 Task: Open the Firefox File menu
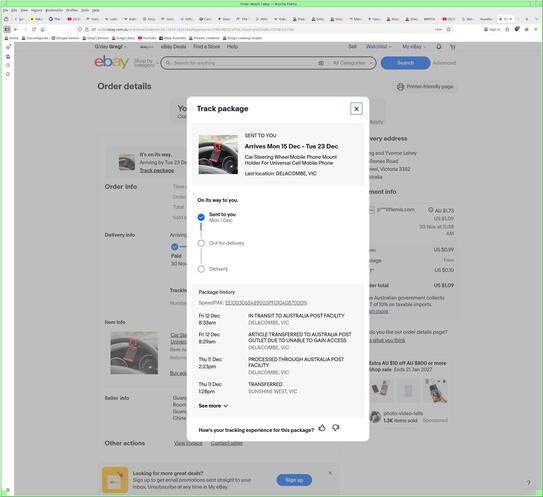coord(6,10)
